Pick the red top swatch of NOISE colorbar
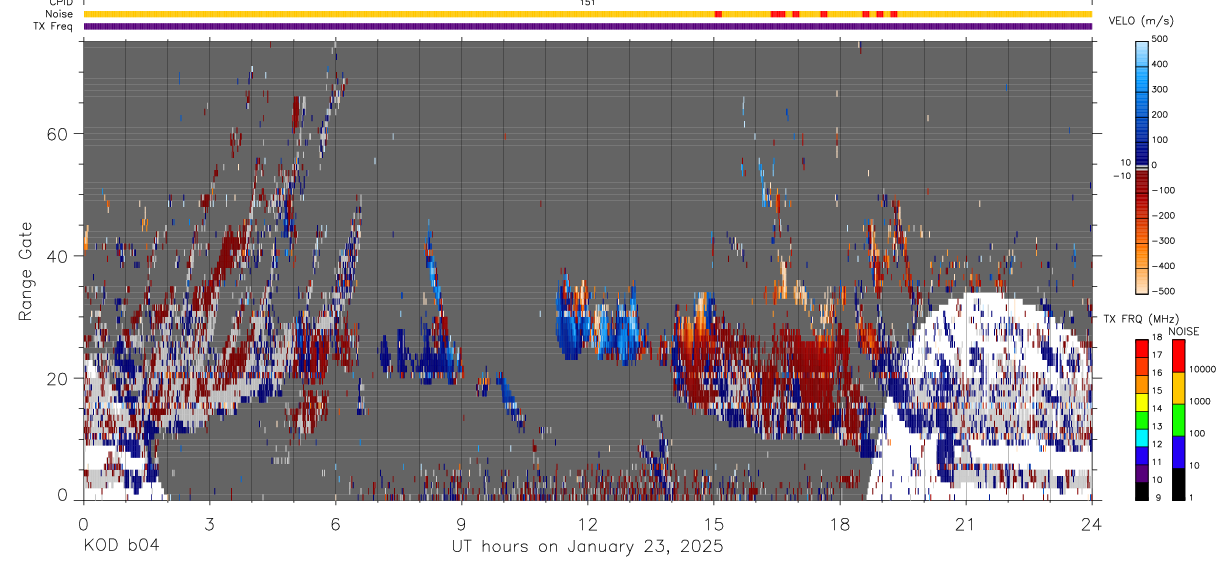The width and height of the screenshot is (1228, 567). (1178, 356)
